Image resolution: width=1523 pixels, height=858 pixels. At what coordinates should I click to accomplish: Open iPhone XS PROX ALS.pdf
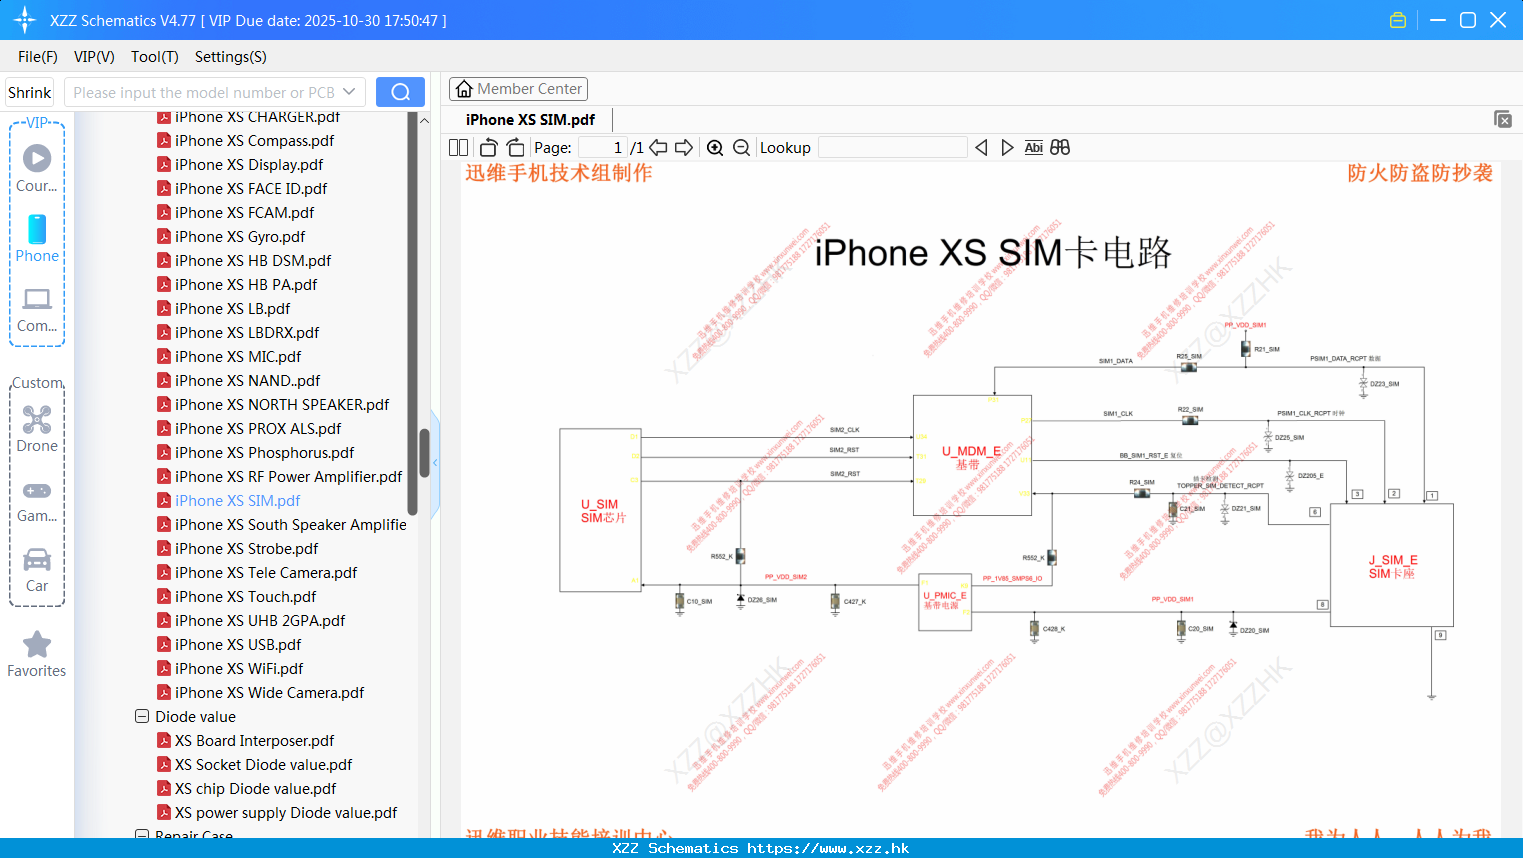point(258,429)
